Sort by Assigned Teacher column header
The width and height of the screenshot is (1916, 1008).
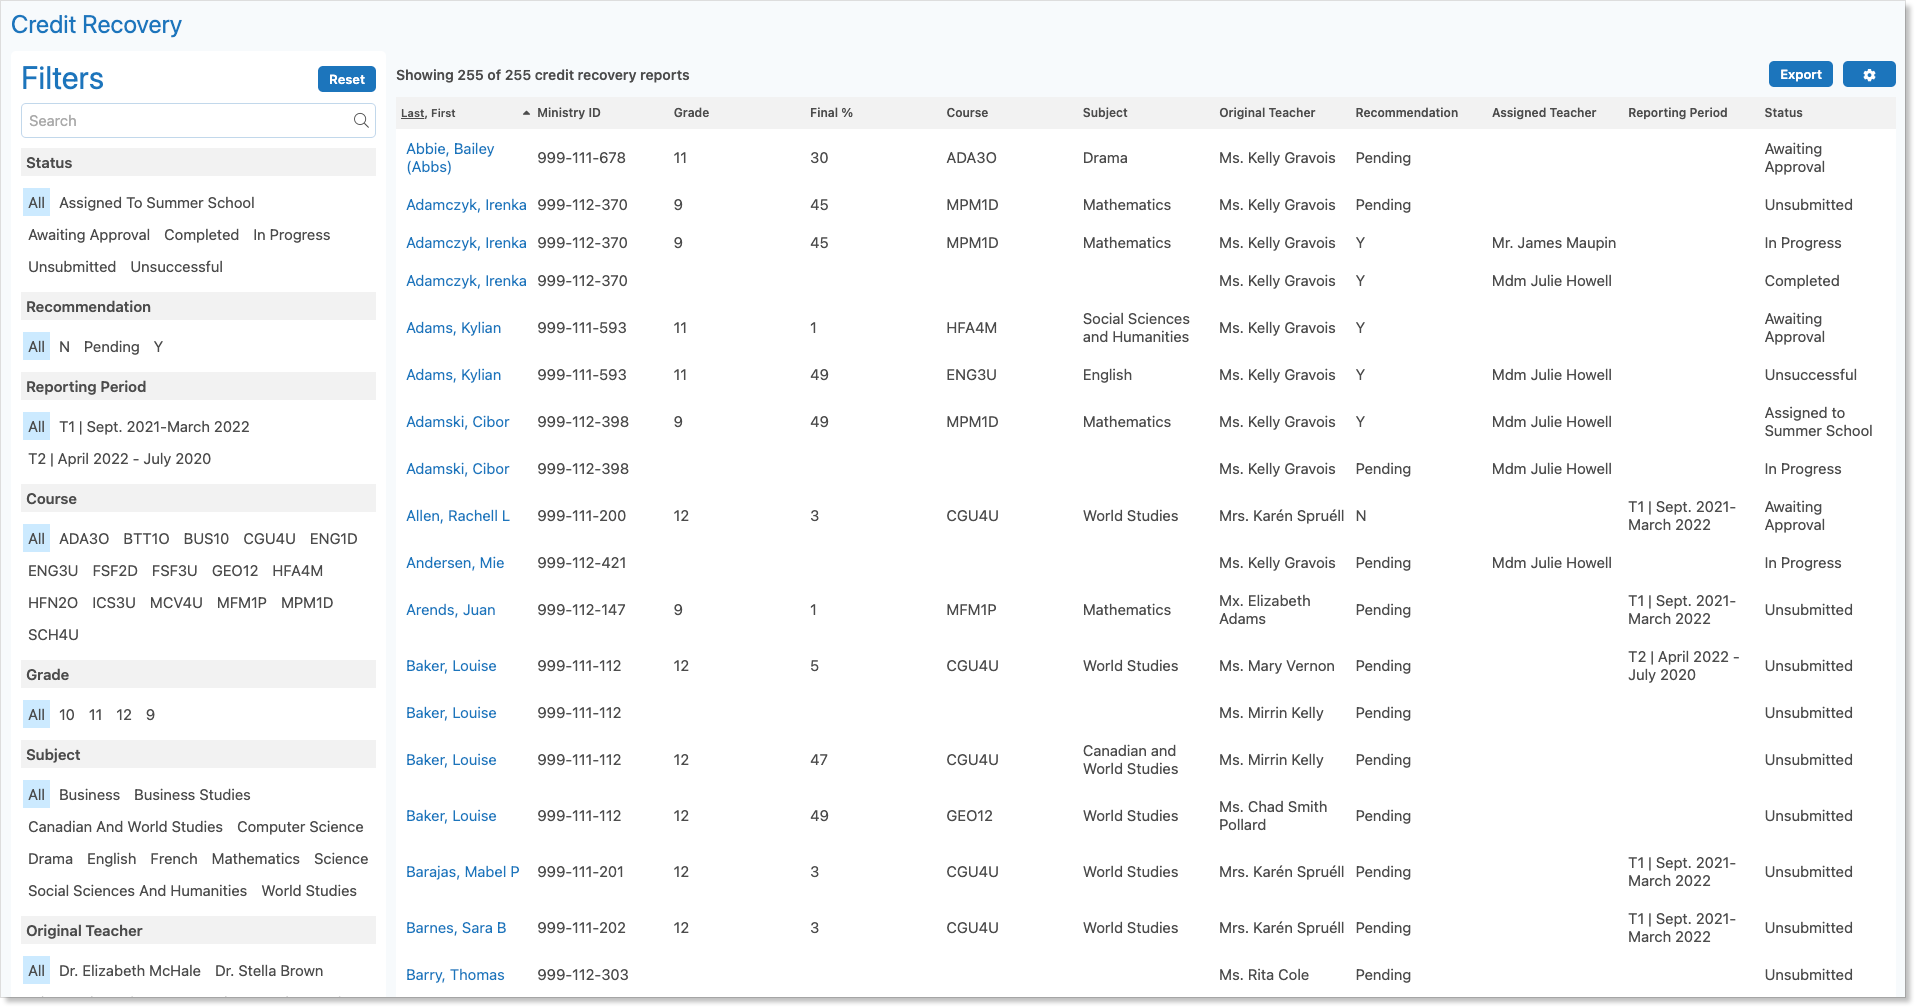pyautogui.click(x=1544, y=113)
